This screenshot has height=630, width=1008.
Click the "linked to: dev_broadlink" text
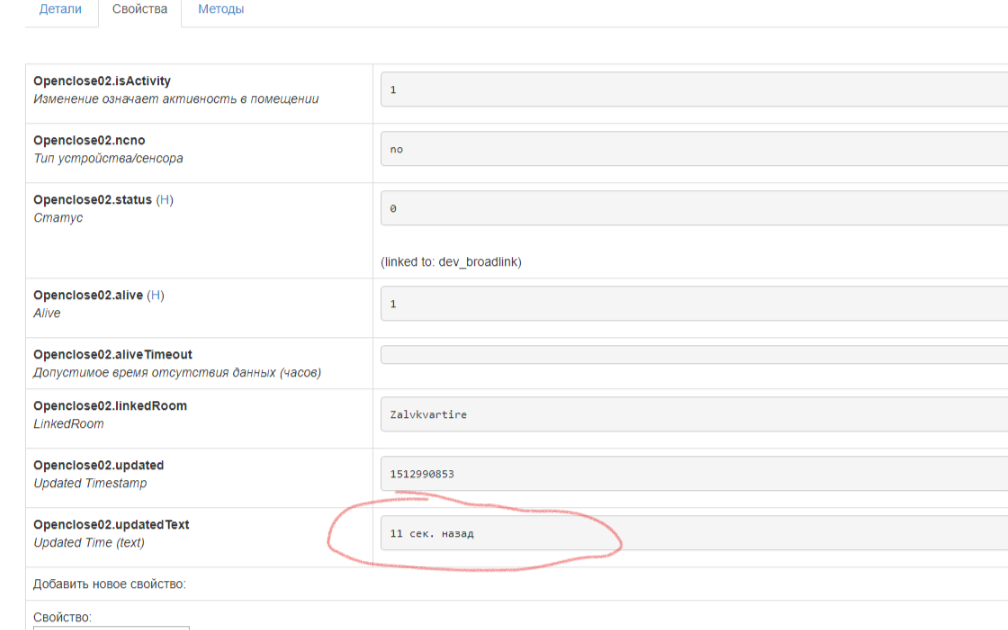[x=451, y=262]
